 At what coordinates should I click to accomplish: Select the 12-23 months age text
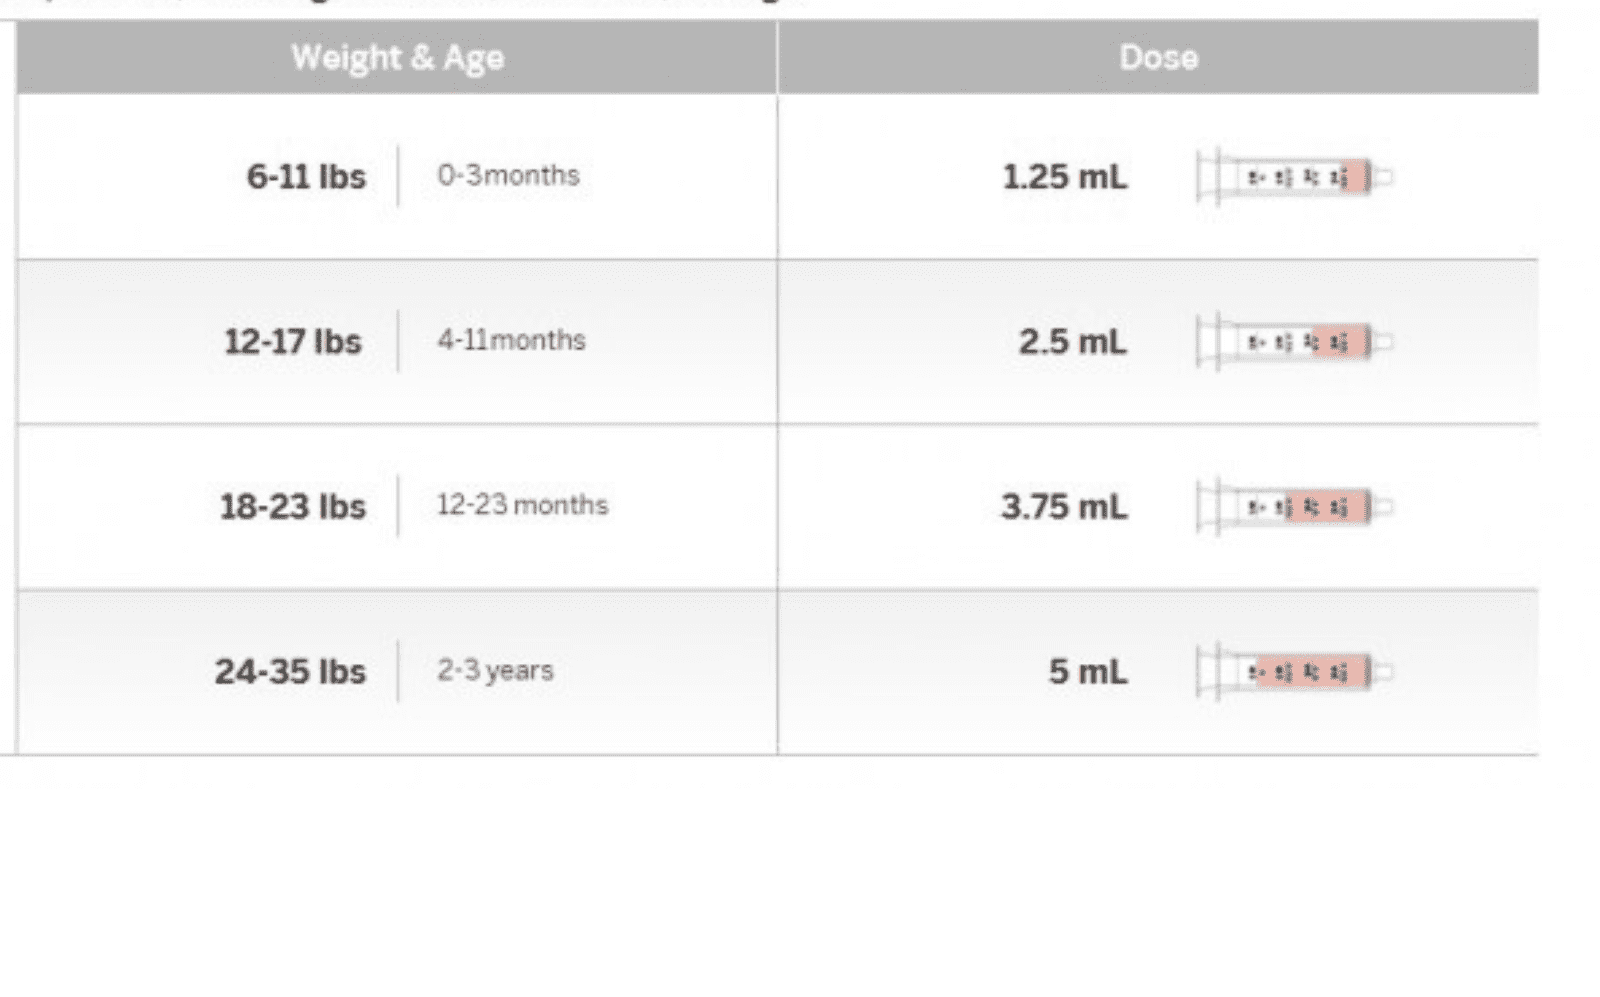point(522,505)
